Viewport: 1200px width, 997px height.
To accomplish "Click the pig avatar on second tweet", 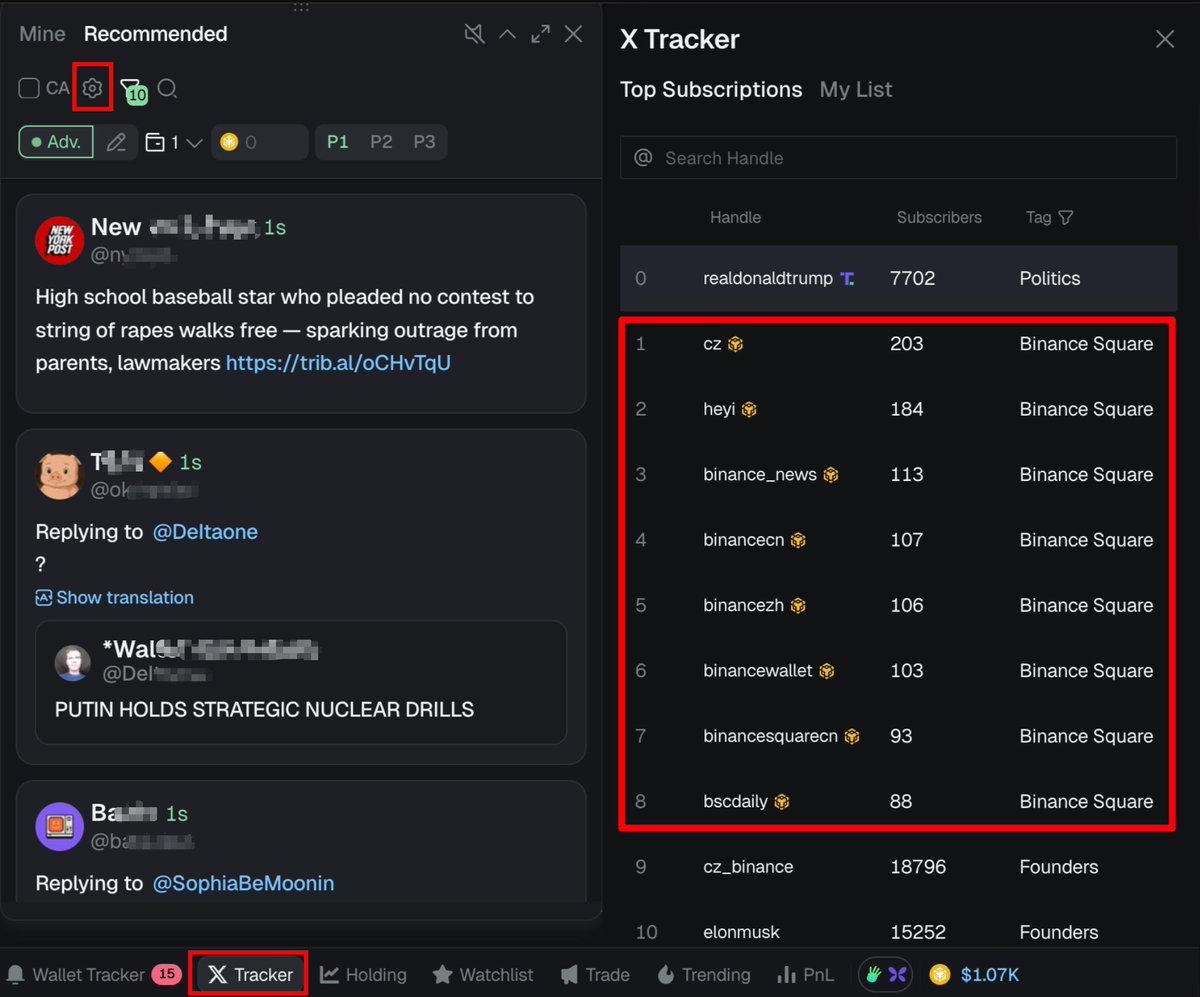I will pos(59,475).
